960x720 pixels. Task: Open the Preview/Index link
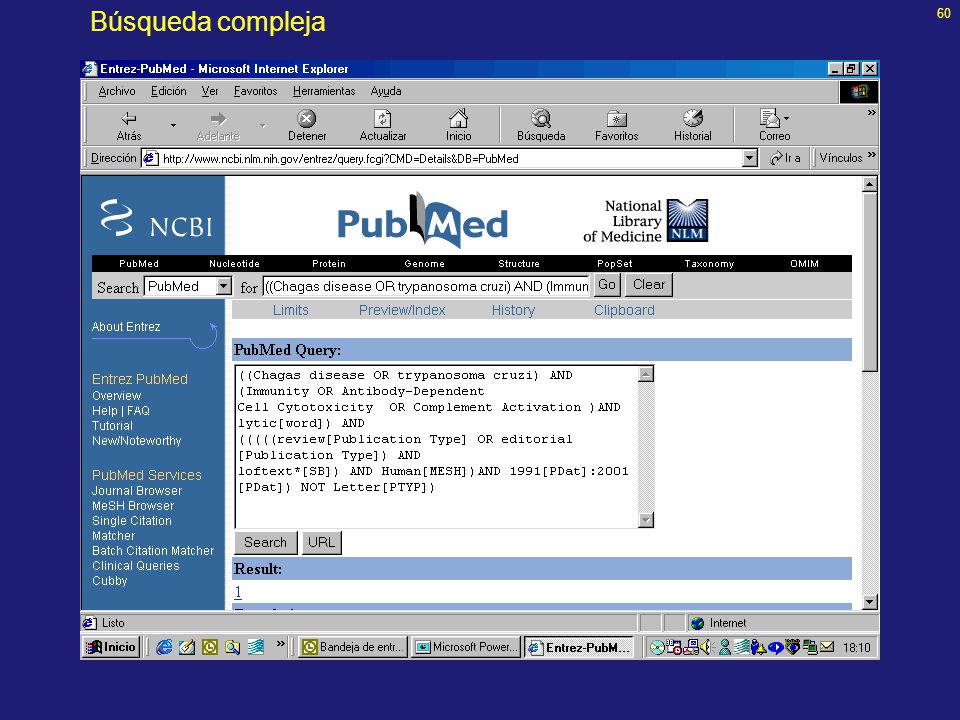click(x=402, y=310)
